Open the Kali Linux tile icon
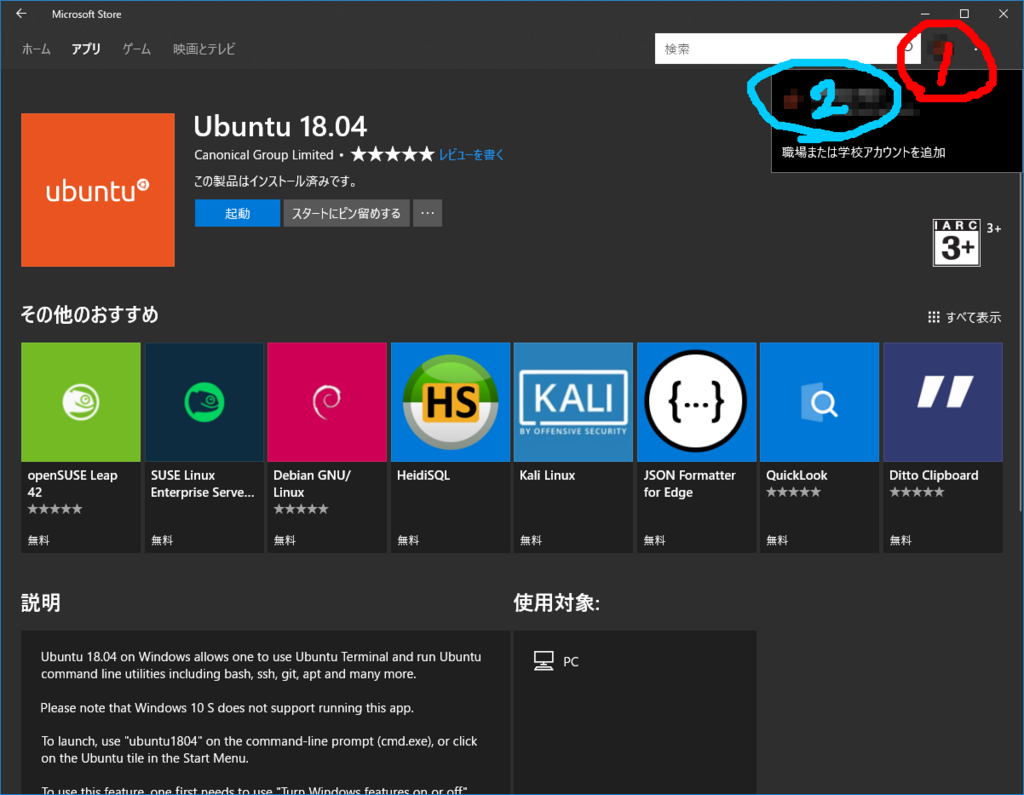The height and width of the screenshot is (795, 1024). 573,402
